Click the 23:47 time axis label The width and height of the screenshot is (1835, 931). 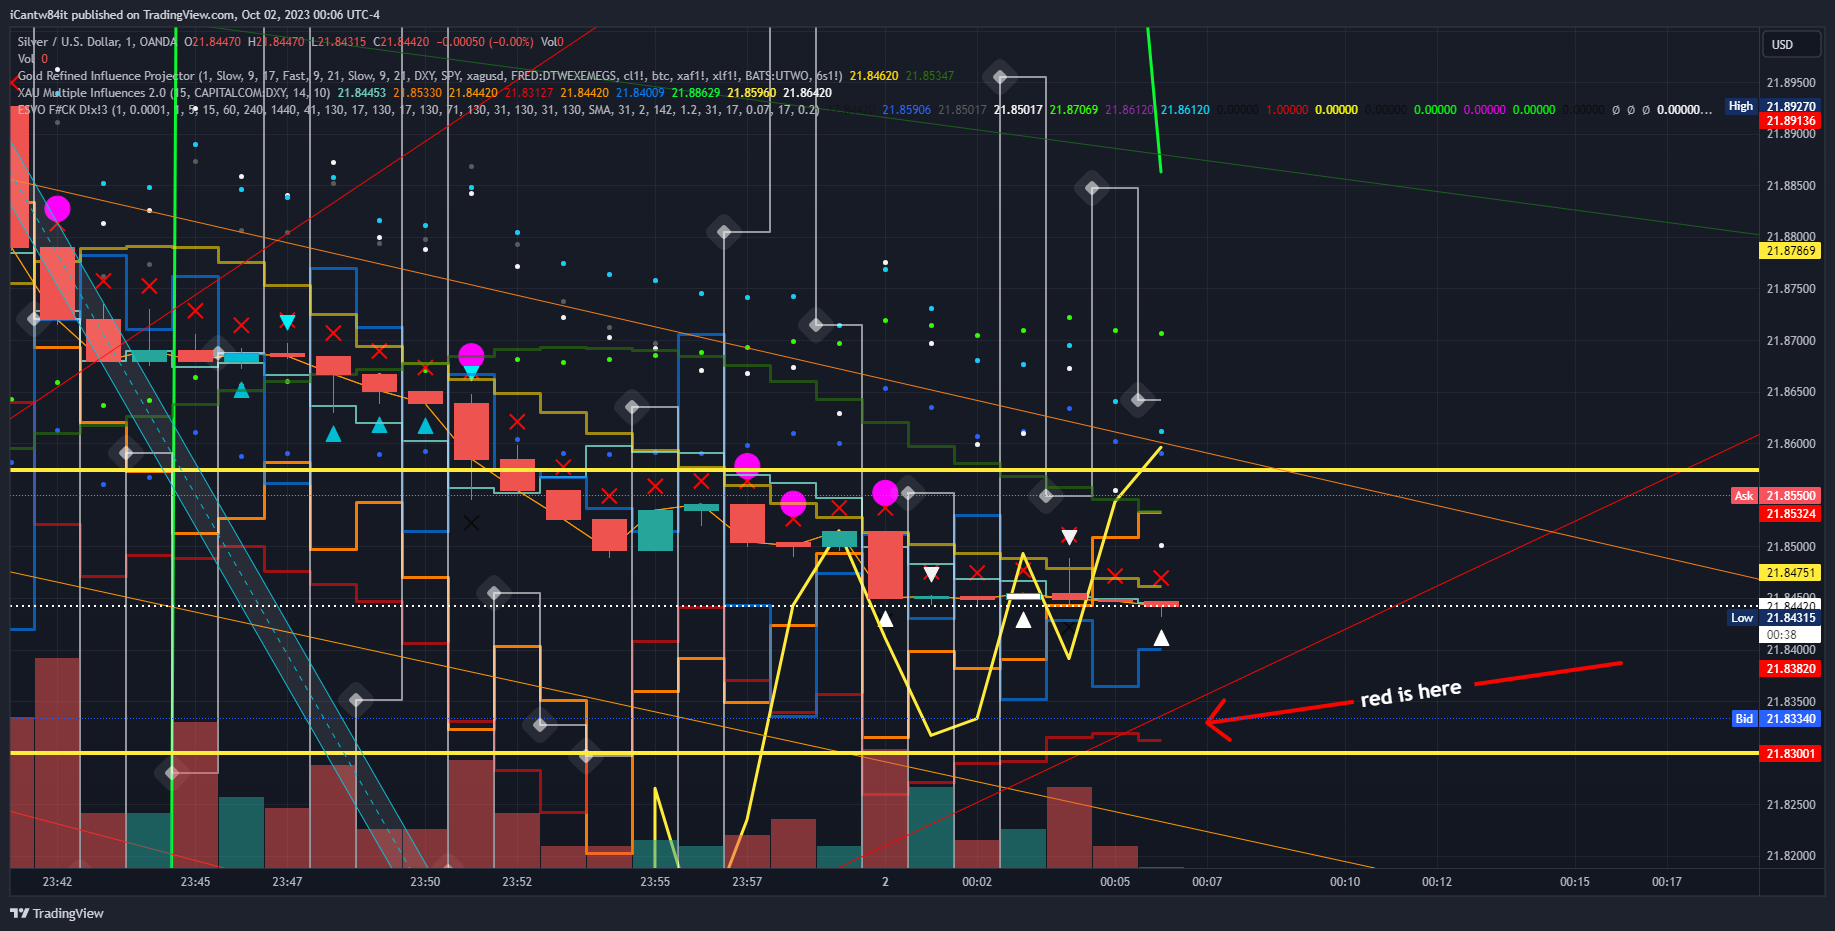tap(287, 882)
